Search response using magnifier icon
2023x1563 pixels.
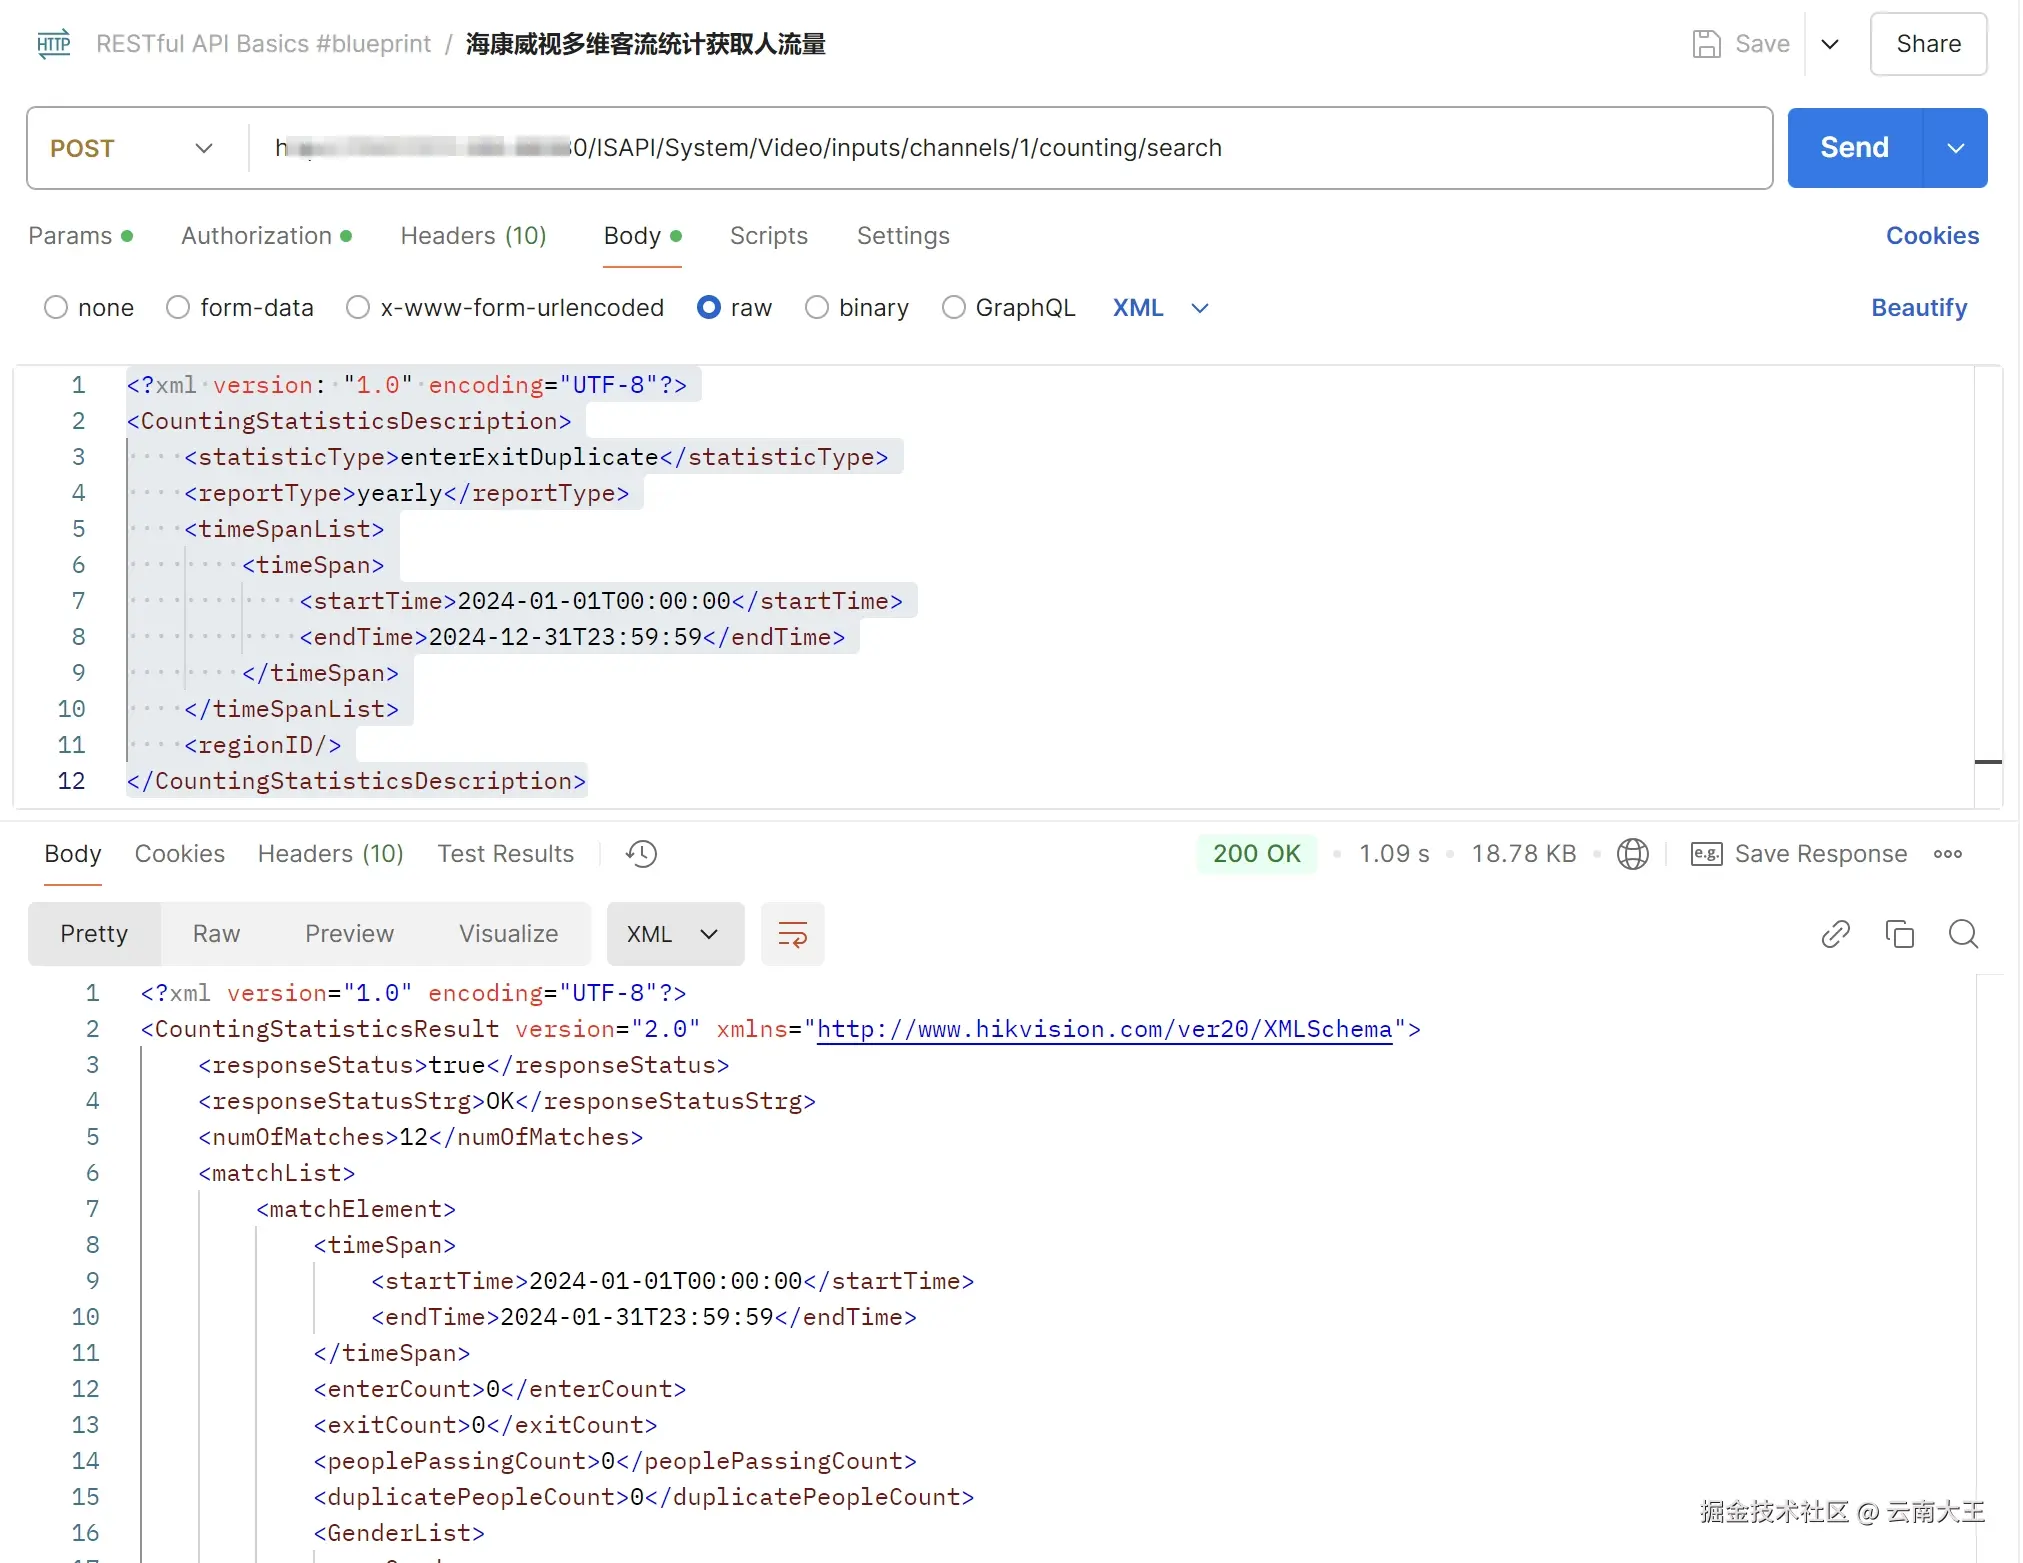click(1963, 934)
